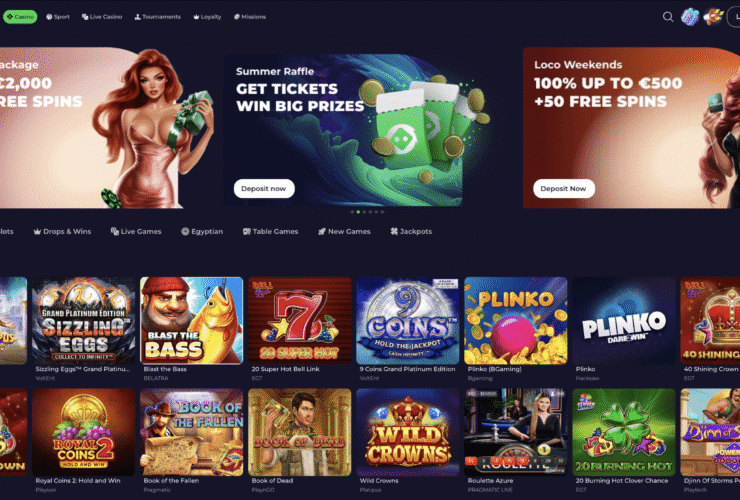Show the Jackpots category

(411, 231)
